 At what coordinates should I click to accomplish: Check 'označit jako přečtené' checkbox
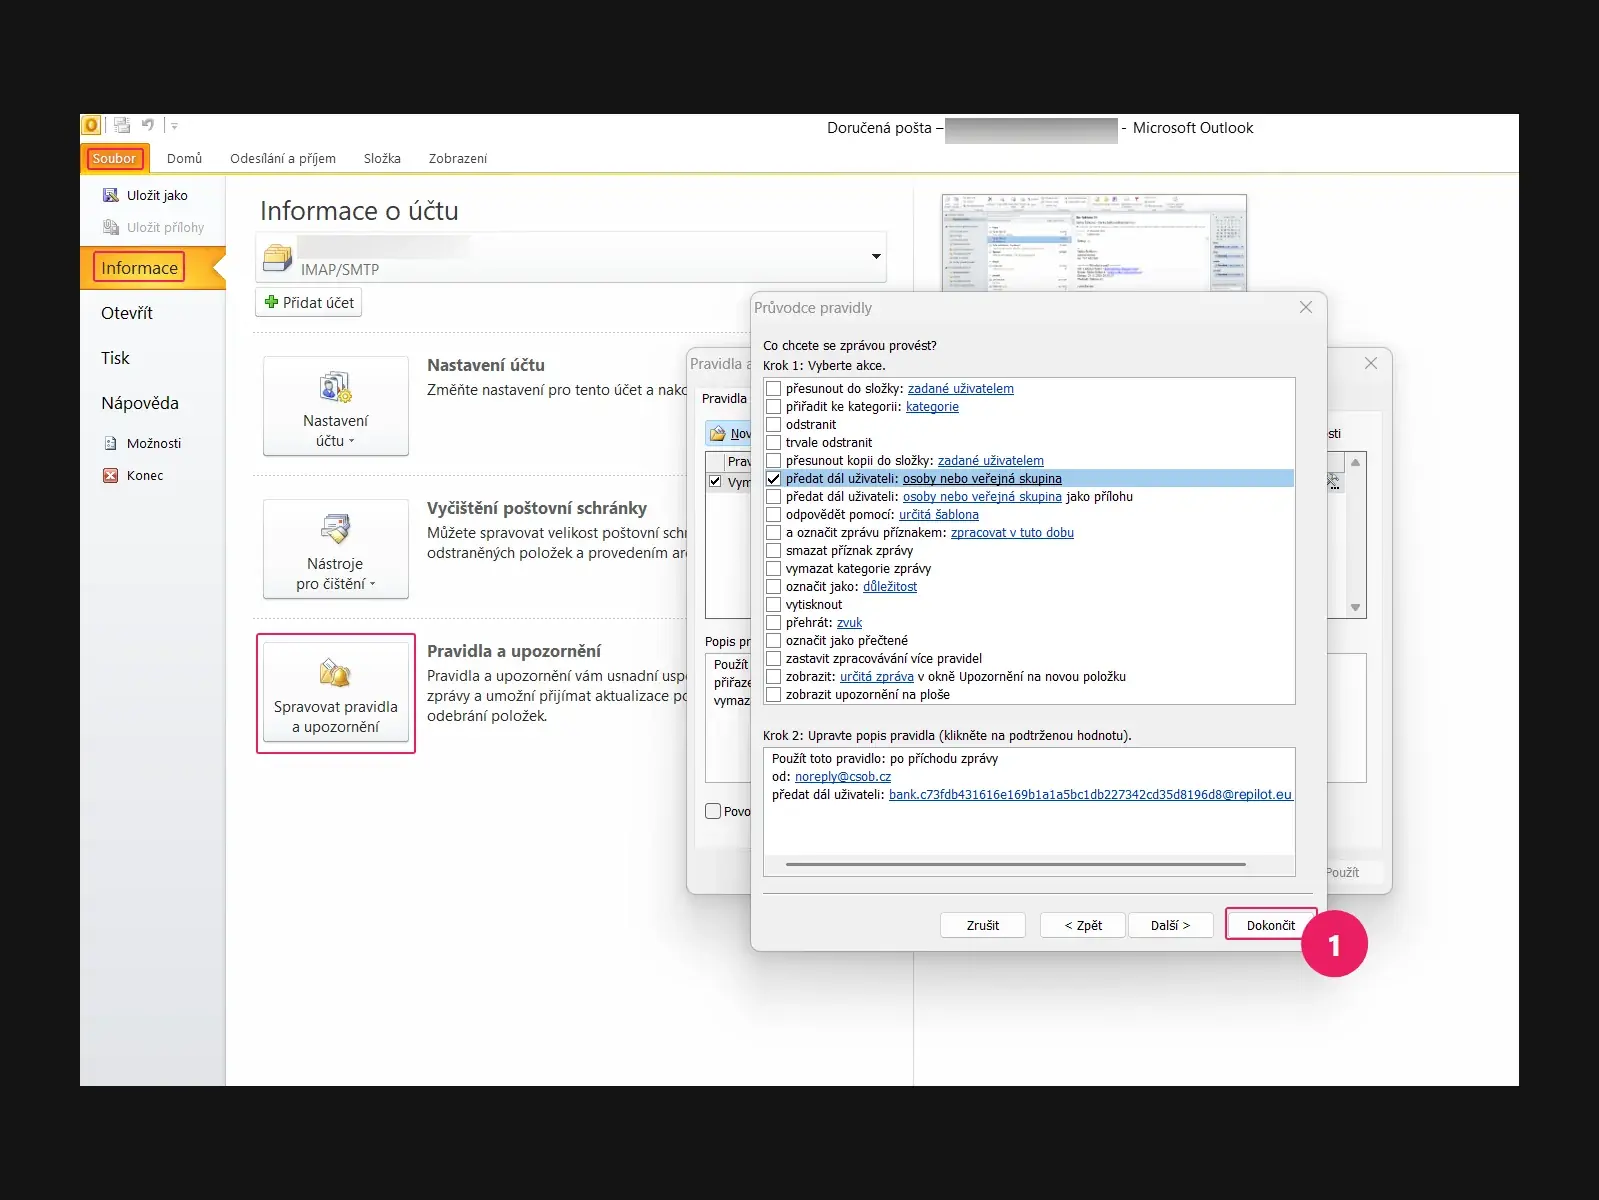coord(773,640)
